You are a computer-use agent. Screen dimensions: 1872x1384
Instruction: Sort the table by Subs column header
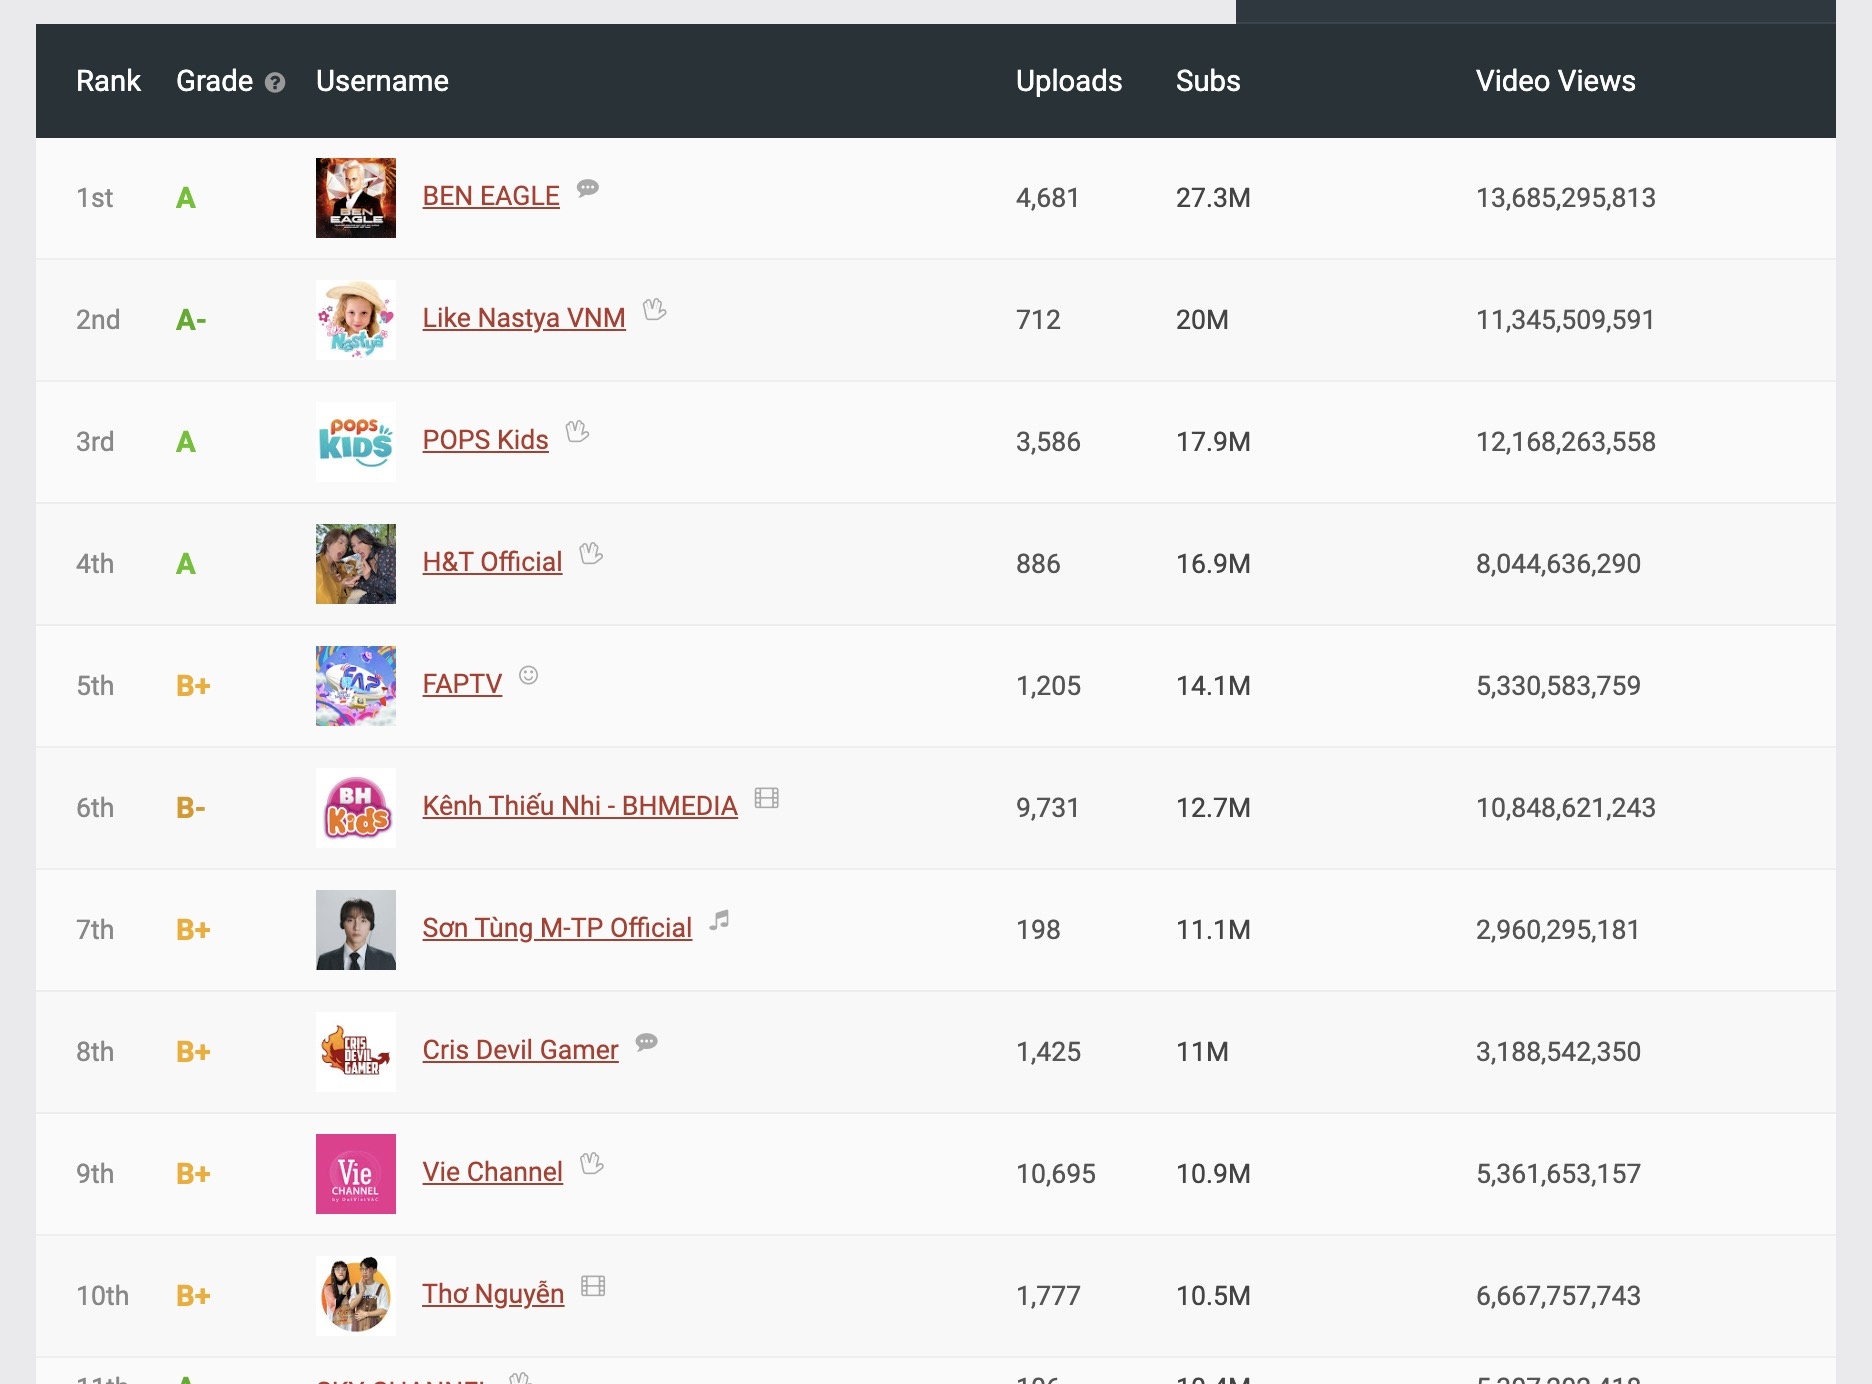pyautogui.click(x=1207, y=81)
